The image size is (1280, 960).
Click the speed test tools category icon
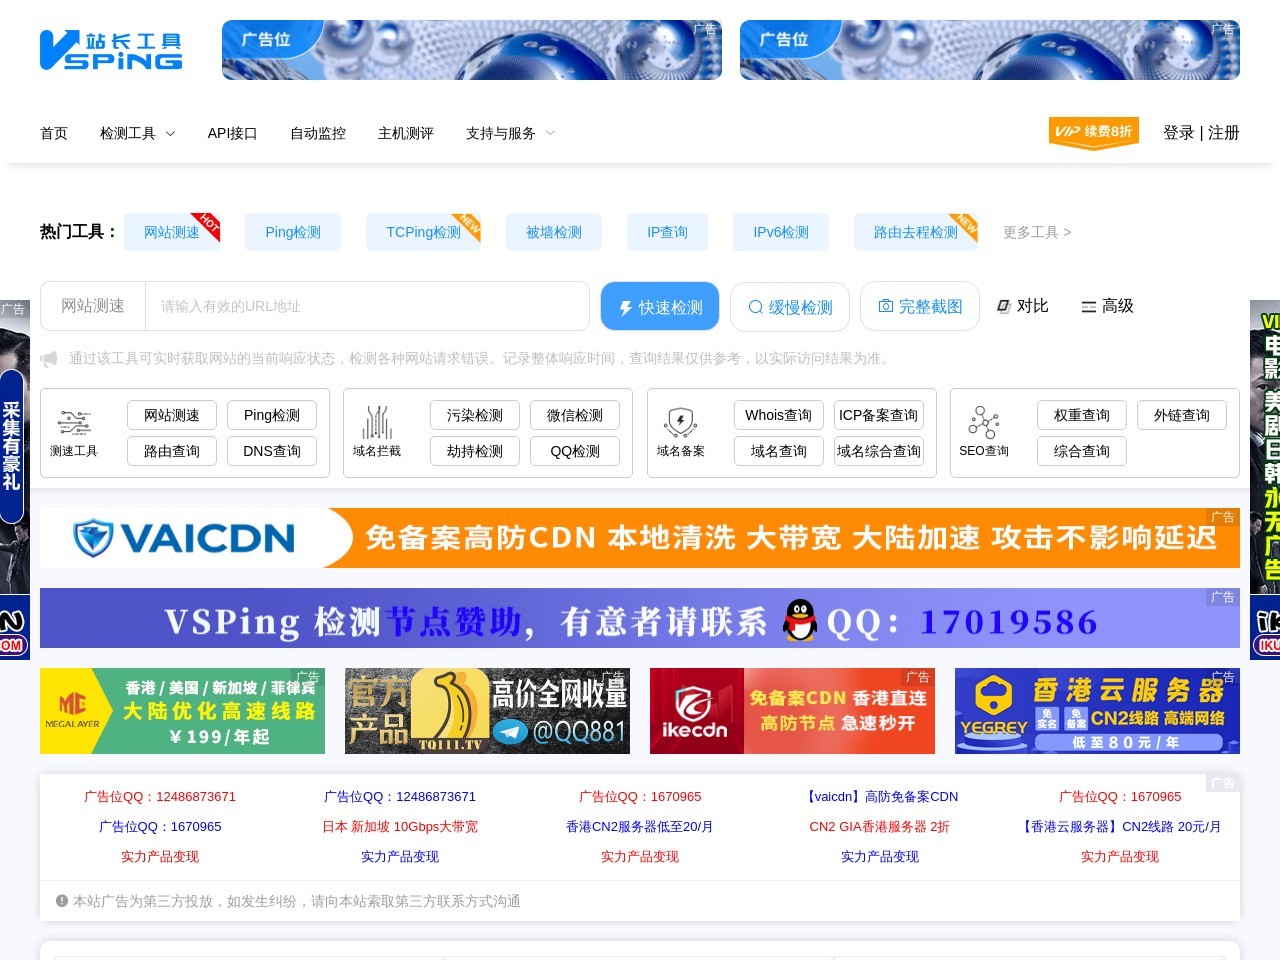tap(74, 423)
